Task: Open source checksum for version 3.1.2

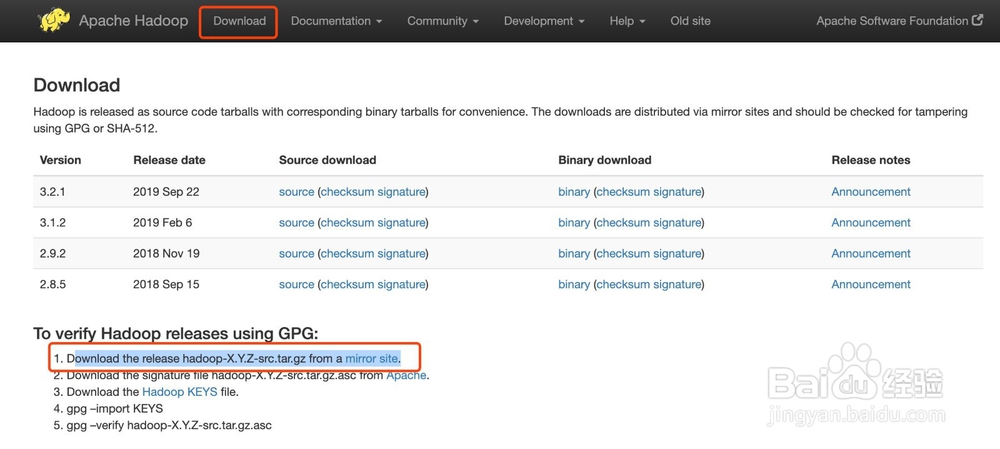Action: click(347, 223)
